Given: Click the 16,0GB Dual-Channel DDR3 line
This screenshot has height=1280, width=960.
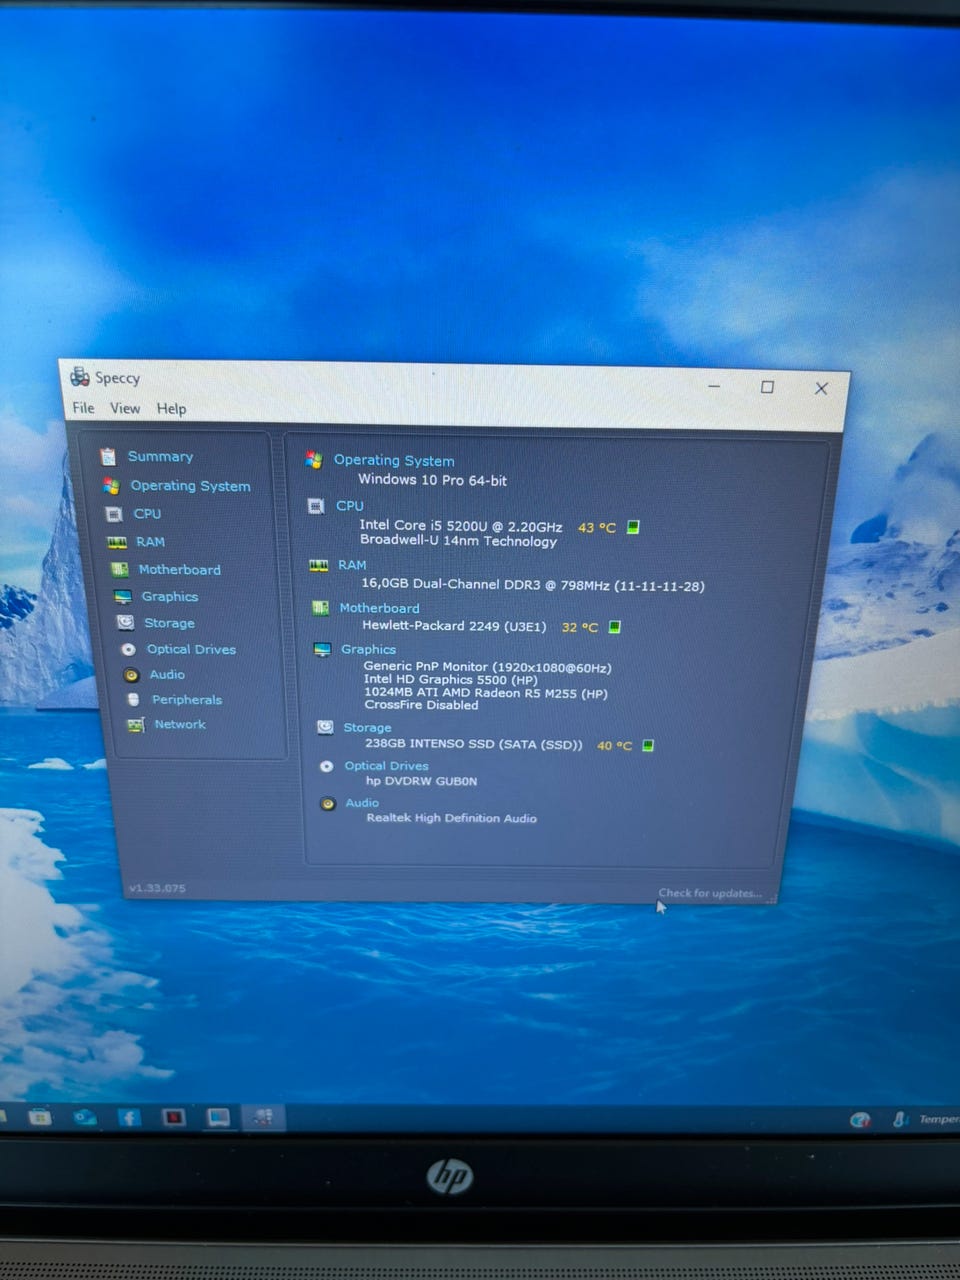Looking at the screenshot, I should (533, 585).
